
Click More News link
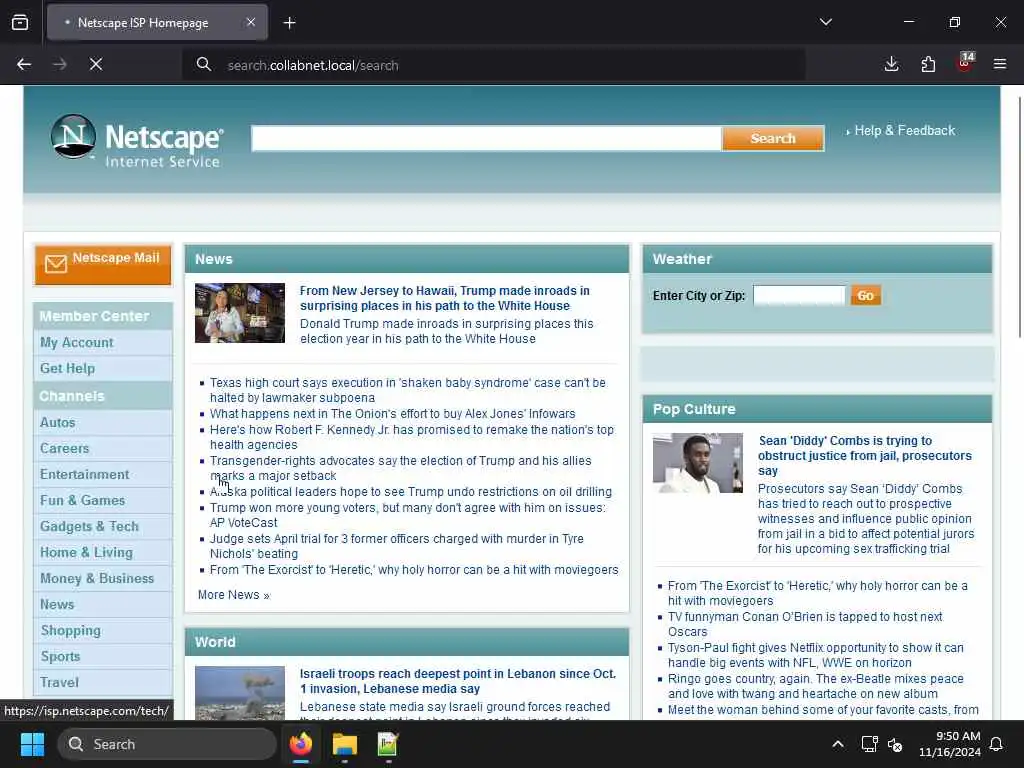(x=233, y=595)
